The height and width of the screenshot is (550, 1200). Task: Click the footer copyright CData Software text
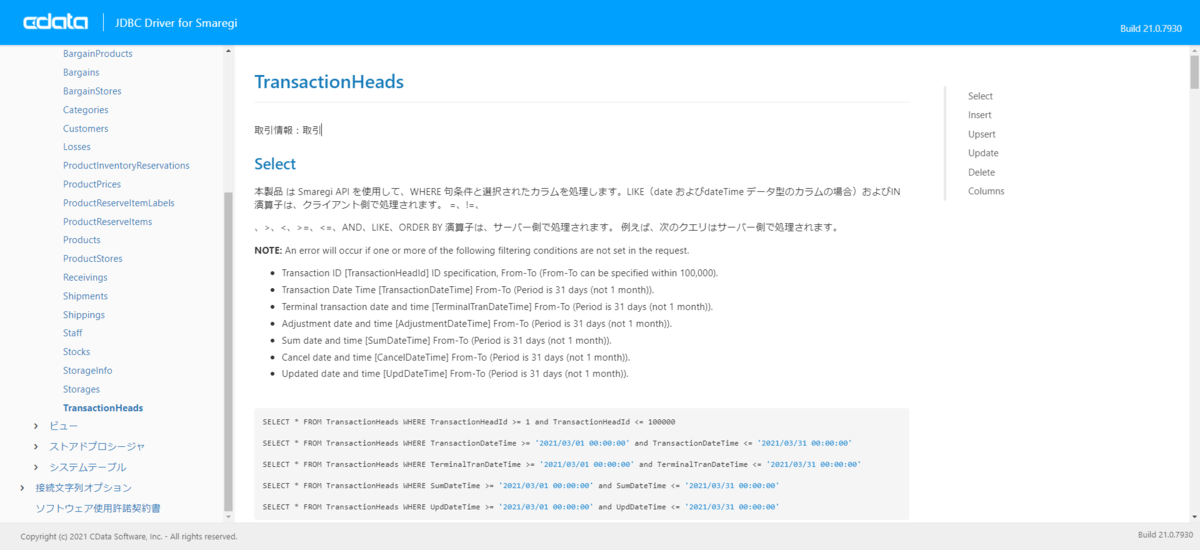point(129,536)
